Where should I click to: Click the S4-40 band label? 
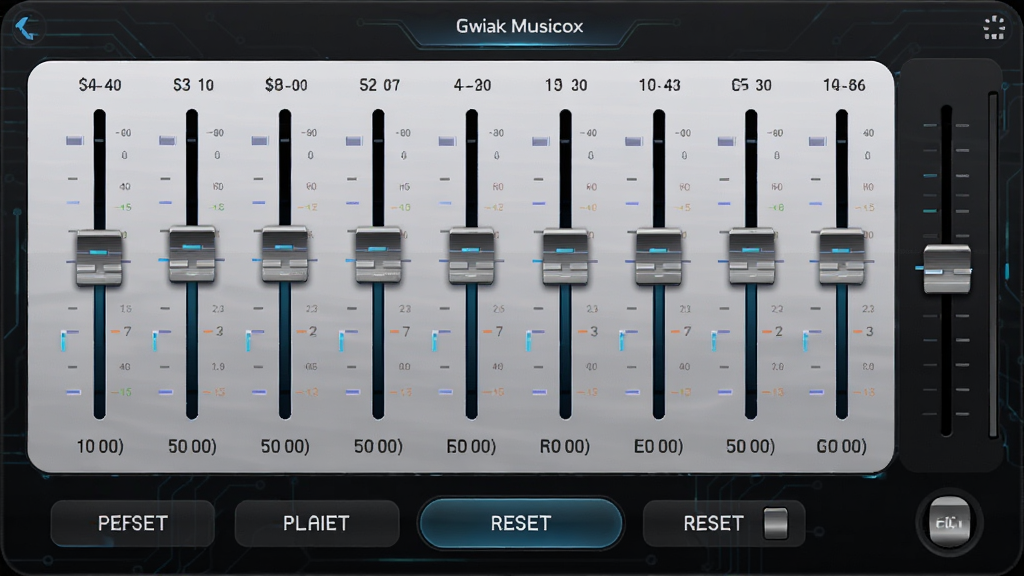tap(99, 86)
